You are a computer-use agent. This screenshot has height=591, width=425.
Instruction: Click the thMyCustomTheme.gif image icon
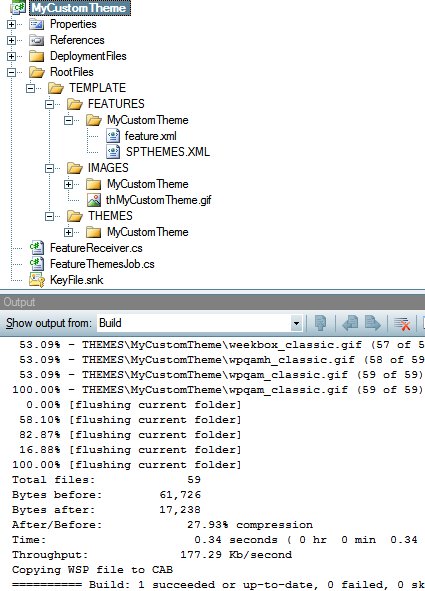tap(94, 200)
